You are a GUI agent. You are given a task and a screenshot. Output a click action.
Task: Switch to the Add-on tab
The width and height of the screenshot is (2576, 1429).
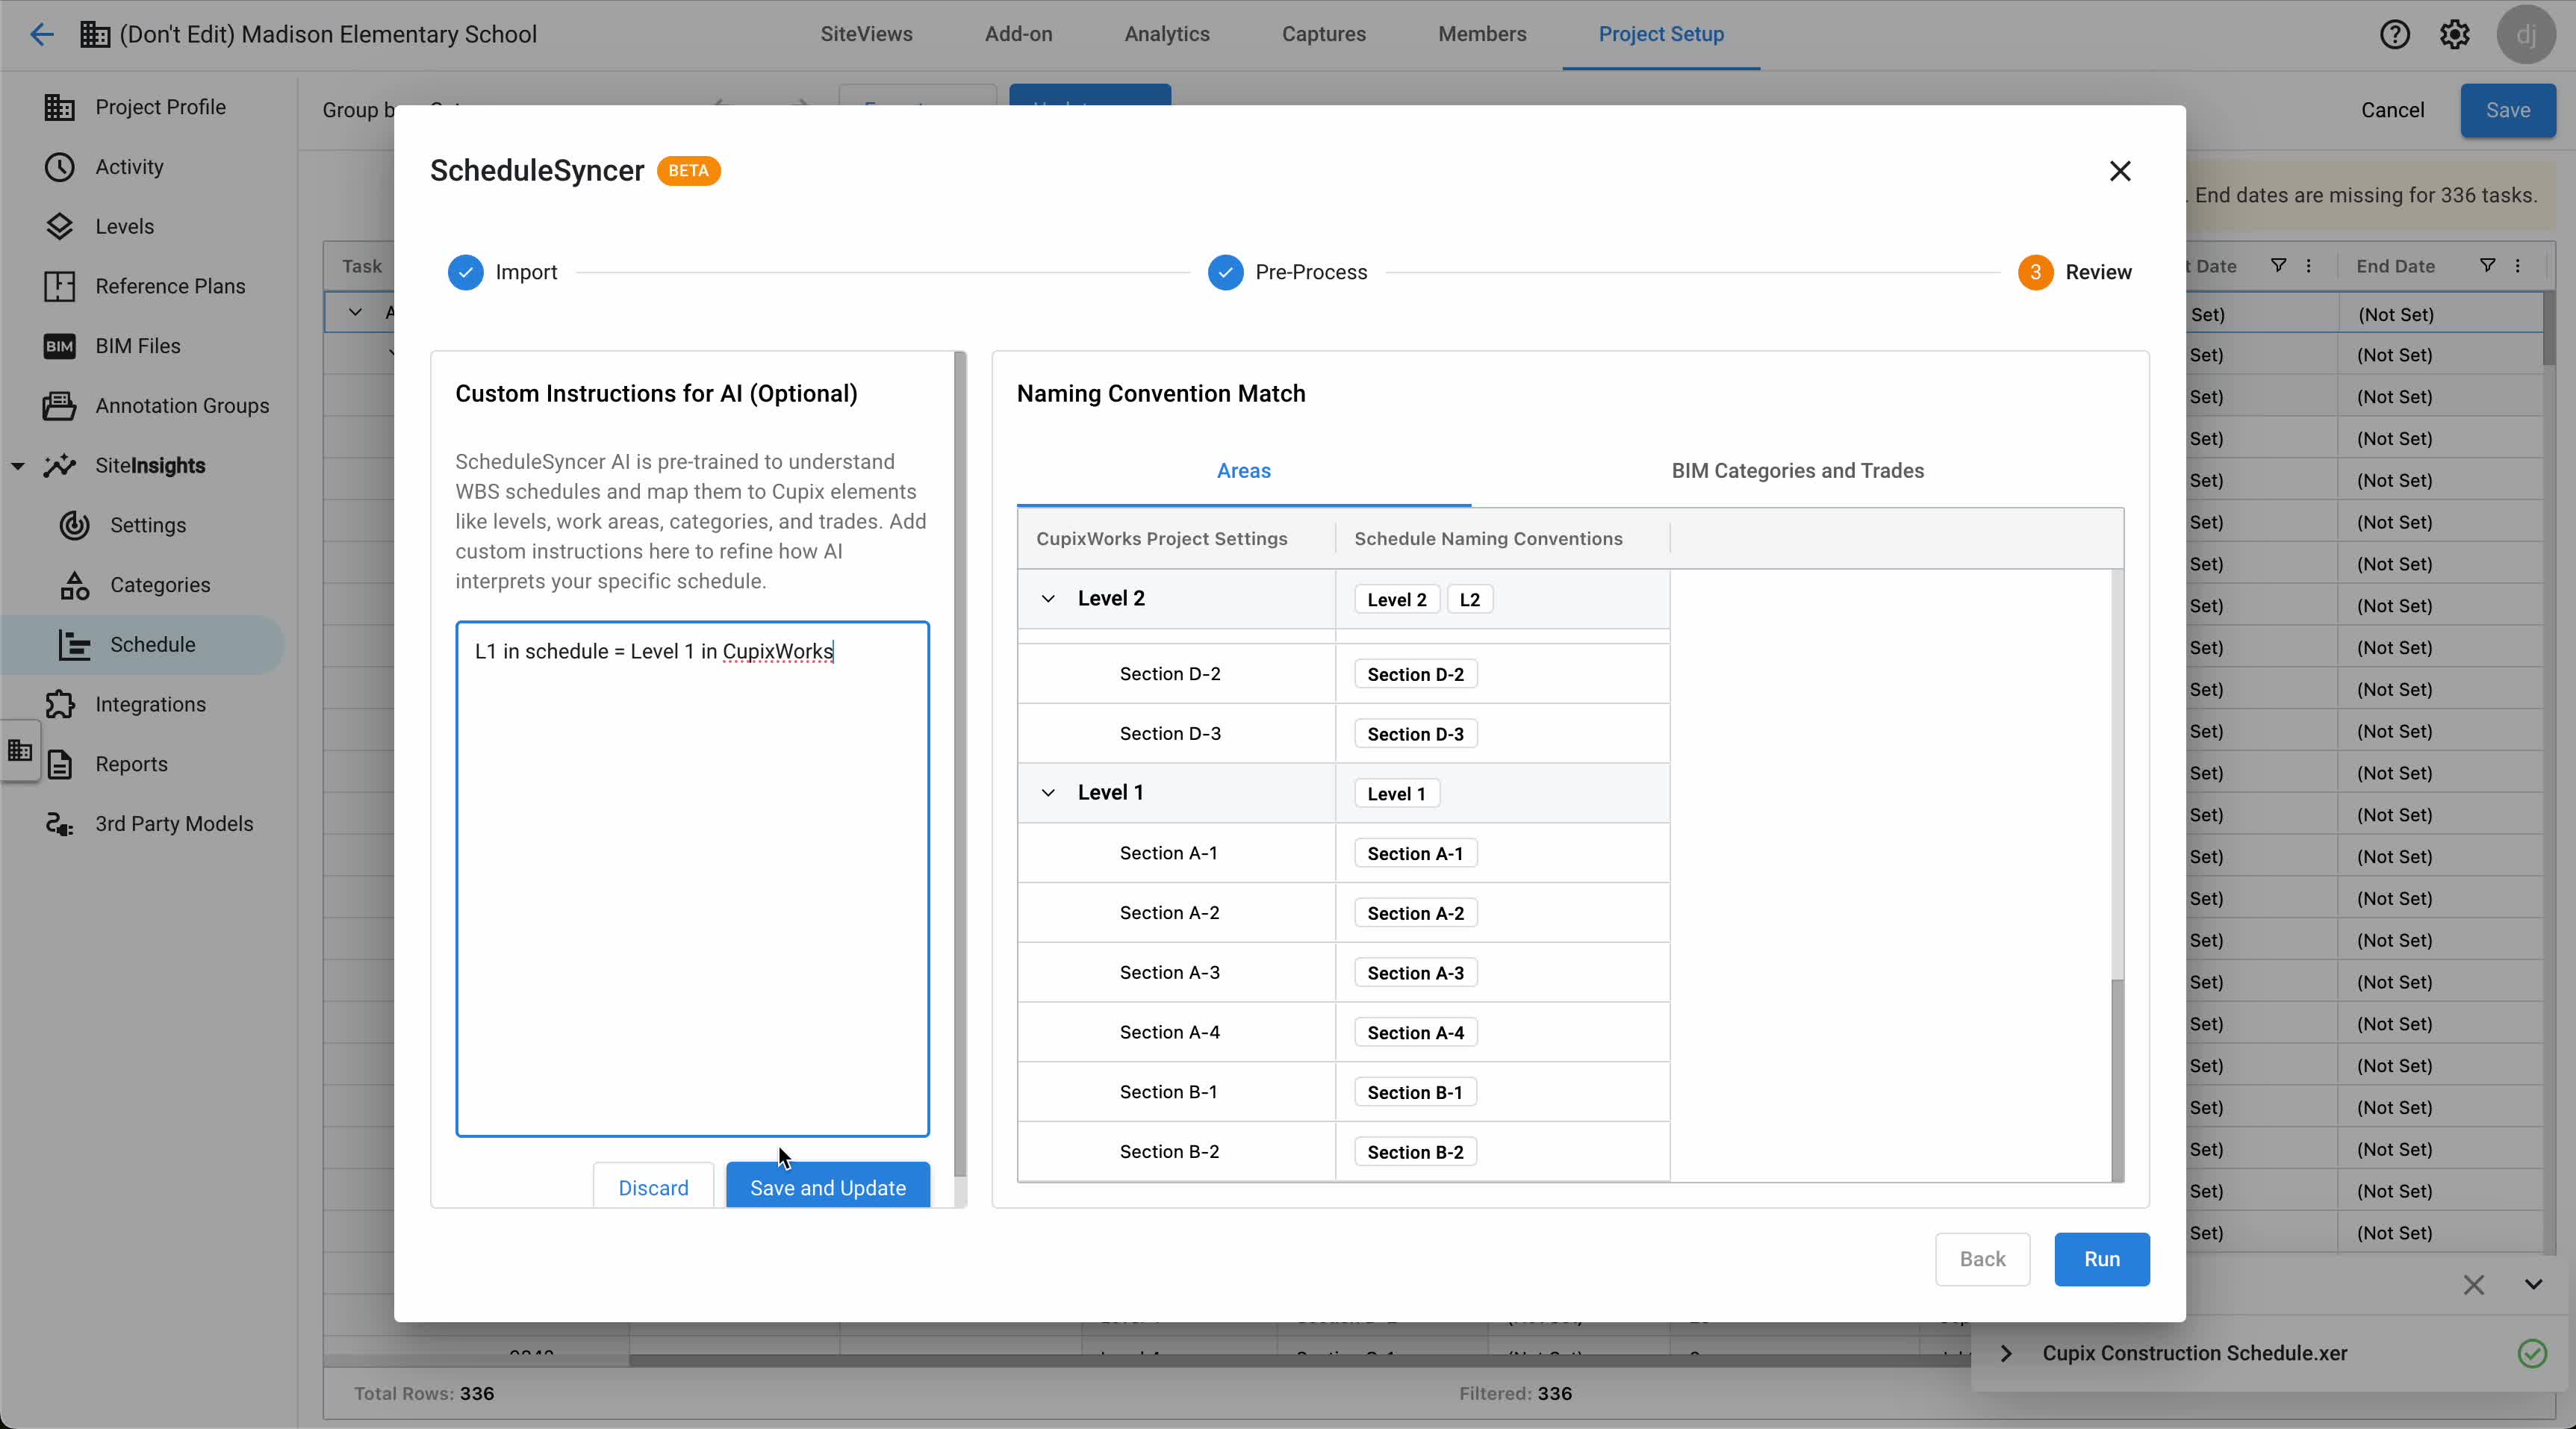pyautogui.click(x=1018, y=34)
